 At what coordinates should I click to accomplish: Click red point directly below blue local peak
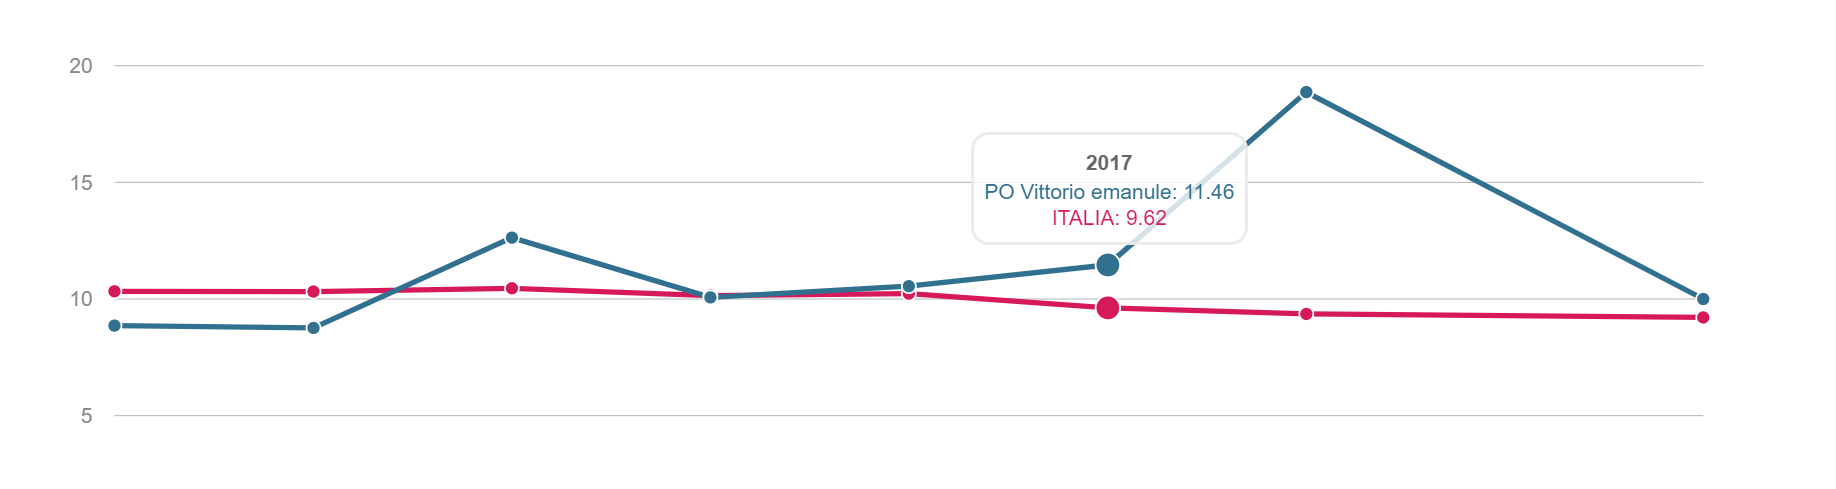click(x=512, y=288)
